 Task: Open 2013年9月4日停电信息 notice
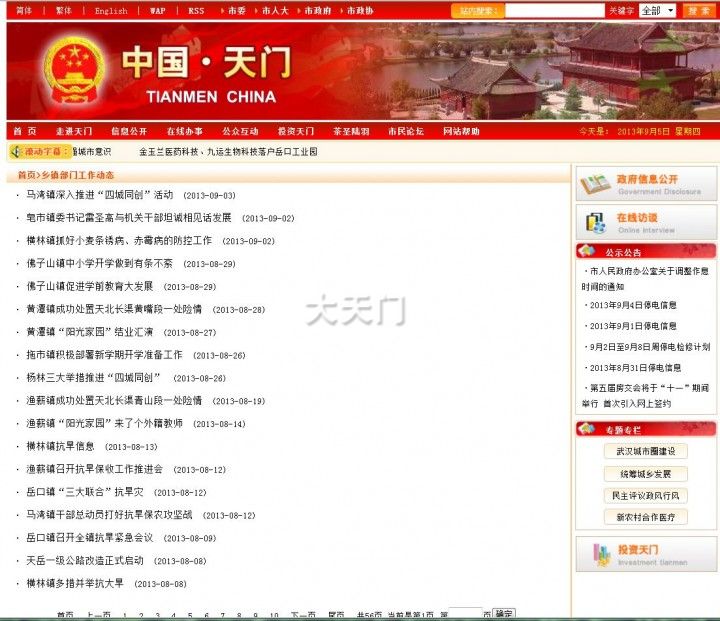point(633,306)
